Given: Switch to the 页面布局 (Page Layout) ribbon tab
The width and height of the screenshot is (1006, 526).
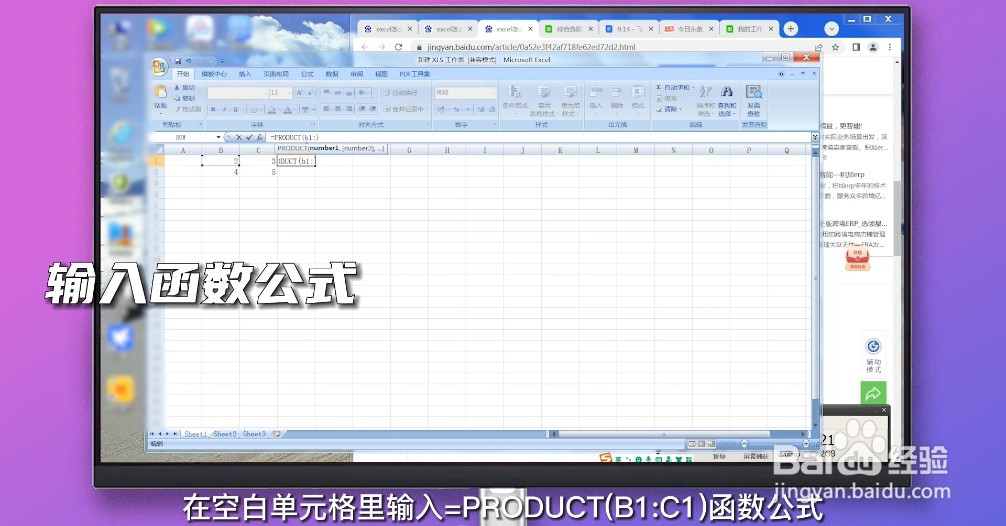Looking at the screenshot, I should click(276, 74).
